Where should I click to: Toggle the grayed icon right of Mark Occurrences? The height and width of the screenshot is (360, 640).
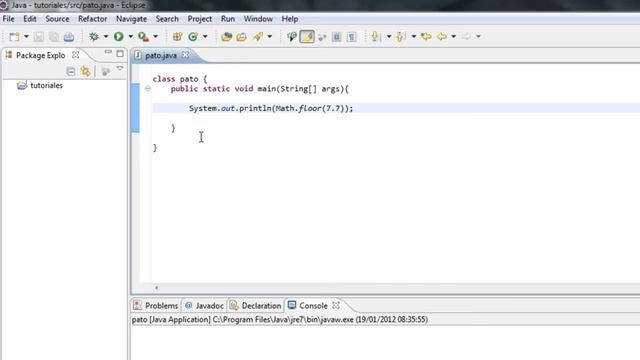322,37
